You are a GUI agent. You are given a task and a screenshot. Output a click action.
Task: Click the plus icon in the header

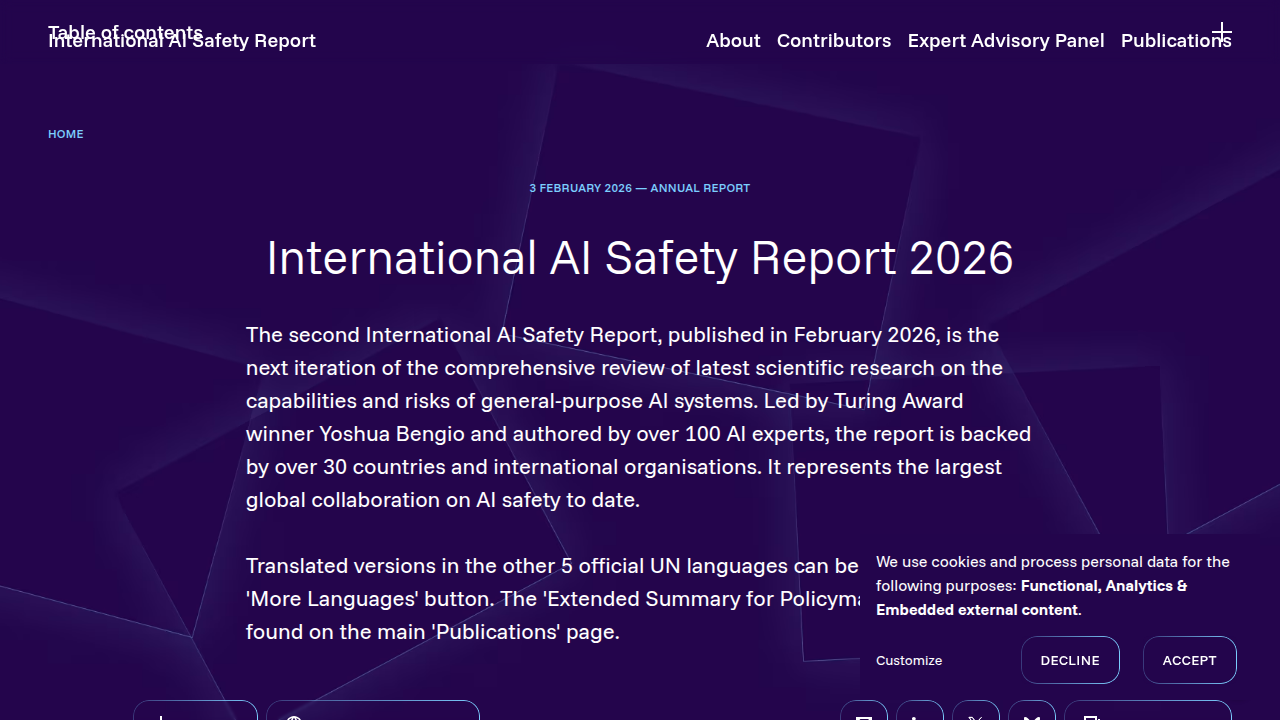tap(1221, 33)
